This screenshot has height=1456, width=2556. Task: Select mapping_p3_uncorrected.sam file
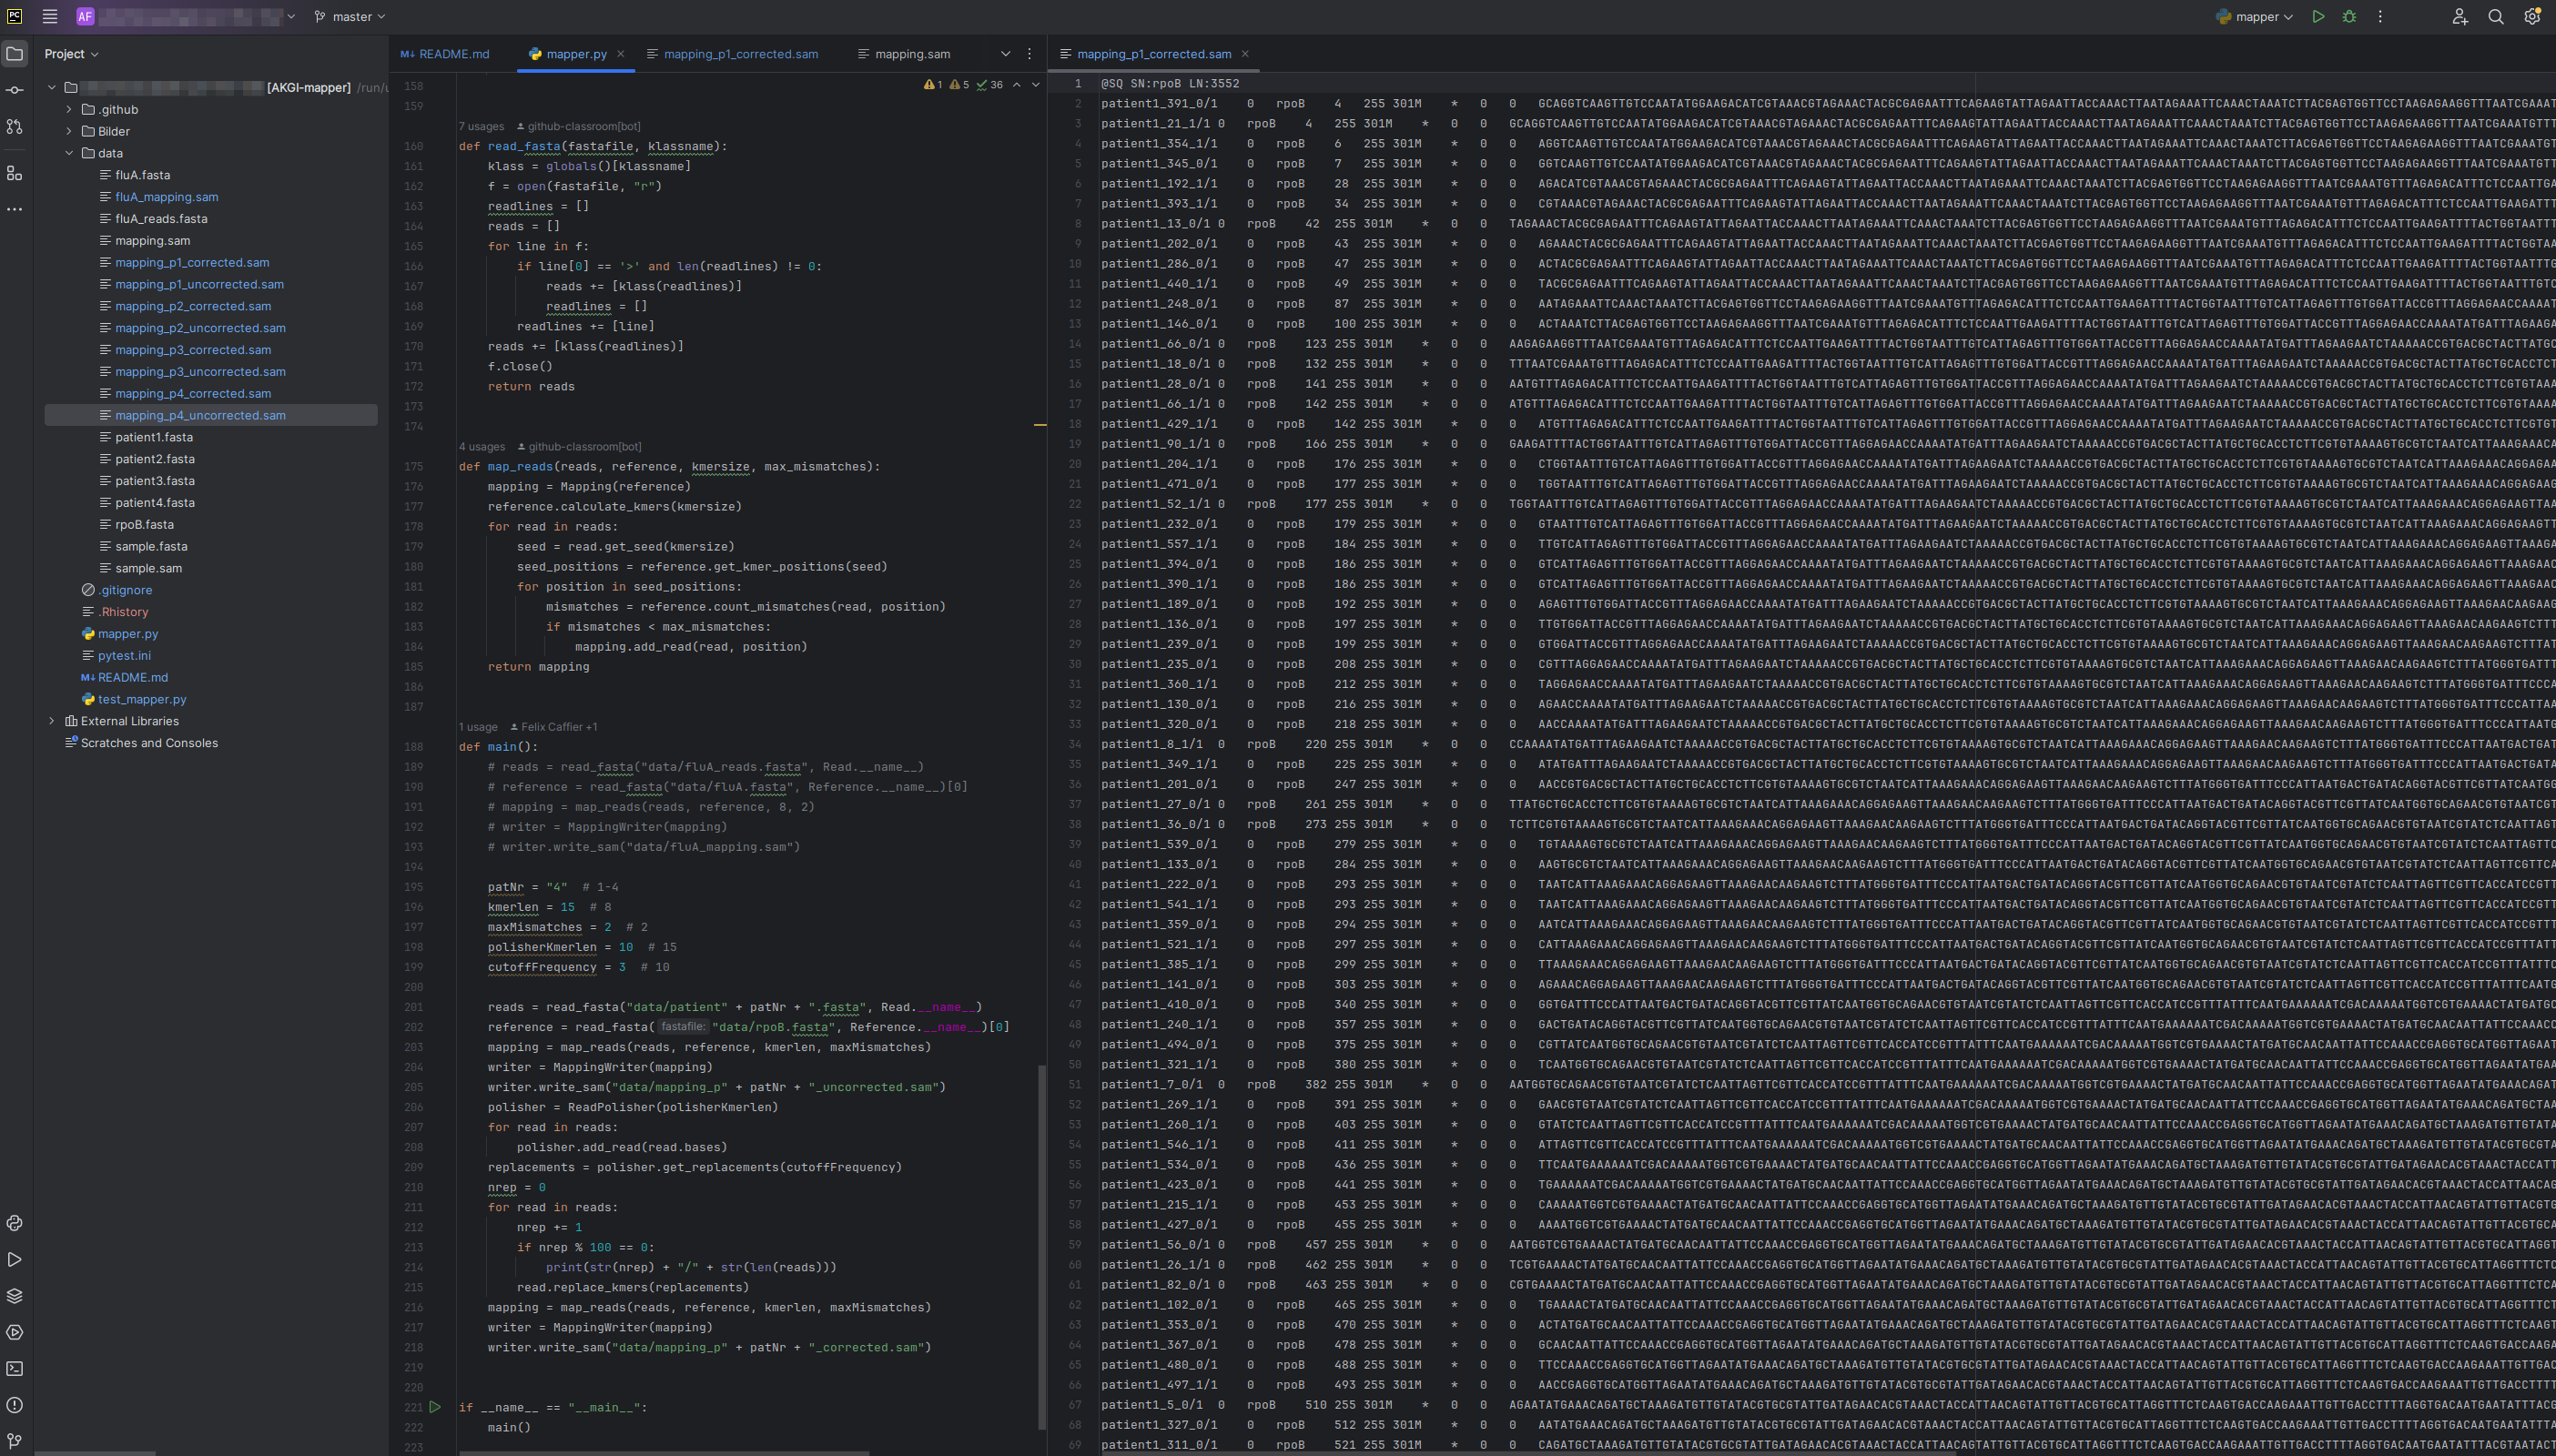click(200, 372)
